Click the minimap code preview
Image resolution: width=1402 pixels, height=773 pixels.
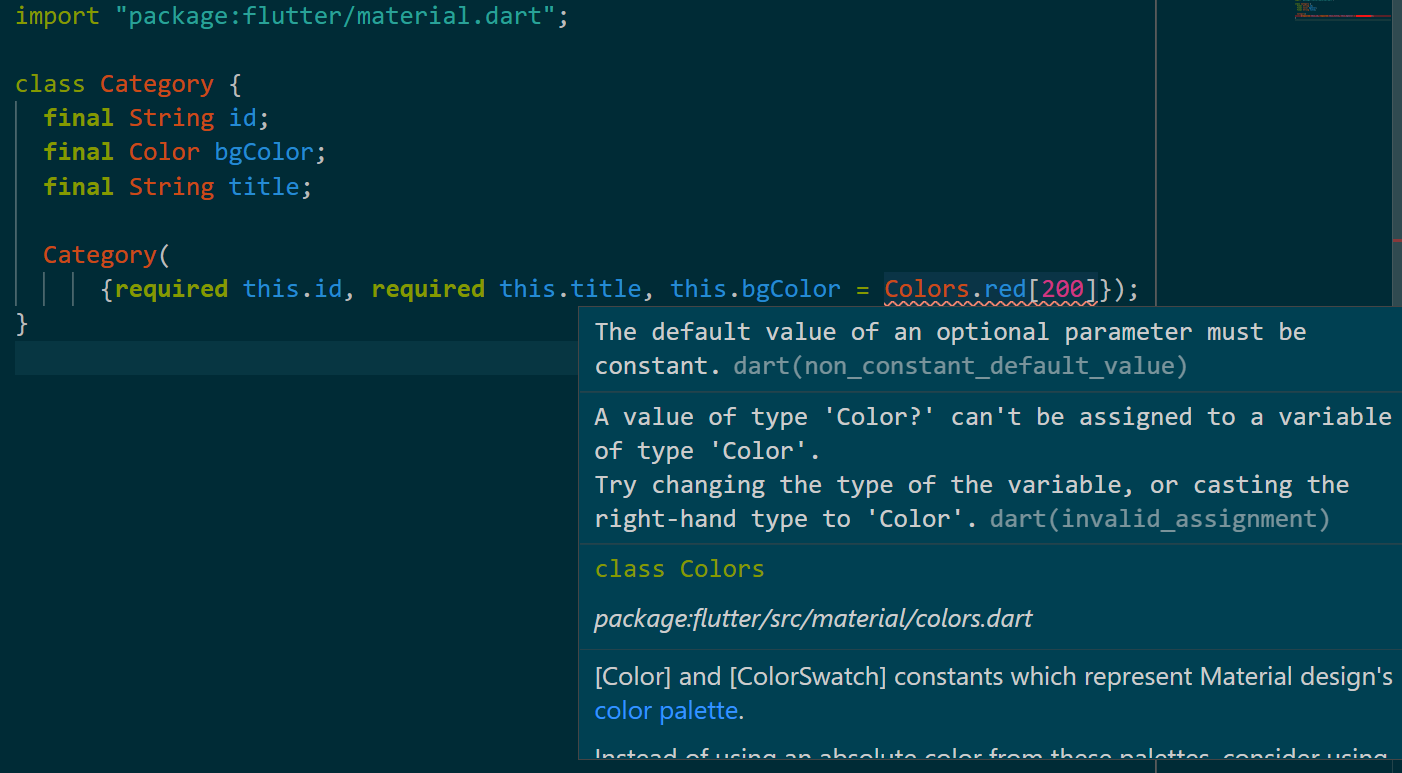click(x=1340, y=12)
